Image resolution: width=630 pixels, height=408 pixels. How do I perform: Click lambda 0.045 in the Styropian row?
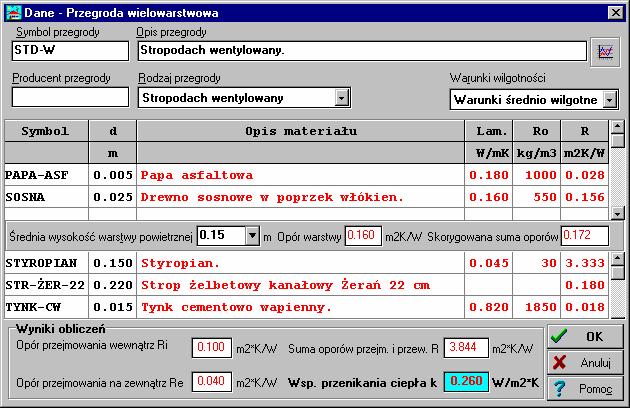[x=489, y=263]
